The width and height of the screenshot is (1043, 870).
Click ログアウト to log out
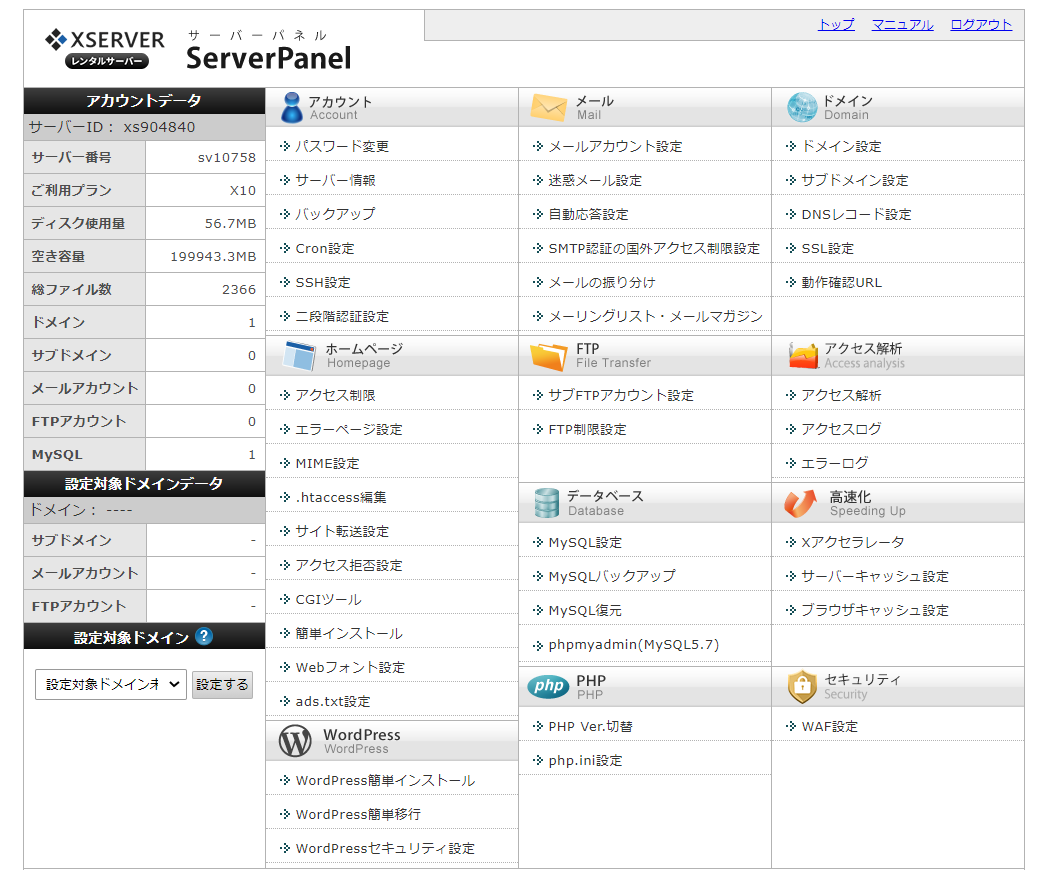tap(981, 25)
